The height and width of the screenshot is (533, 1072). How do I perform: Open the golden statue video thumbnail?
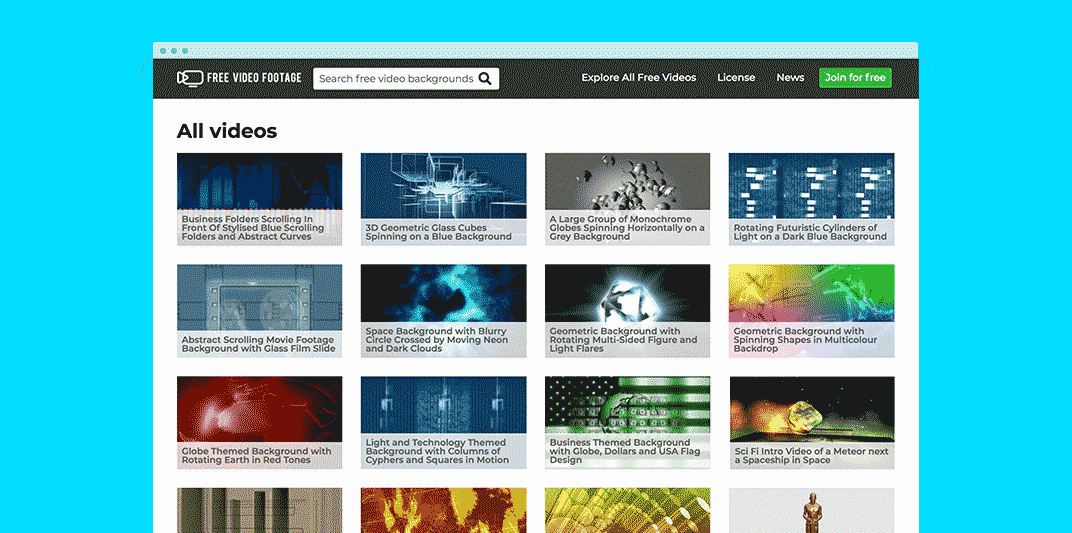pyautogui.click(x=812, y=510)
